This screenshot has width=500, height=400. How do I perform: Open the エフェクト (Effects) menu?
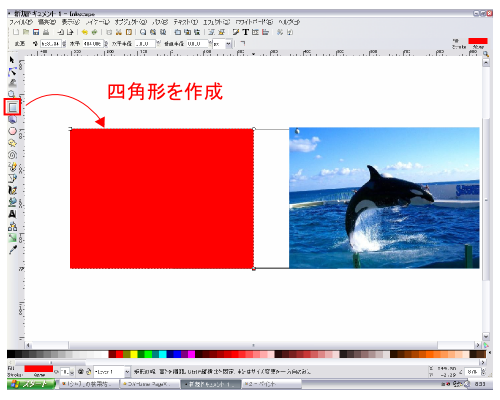(216, 22)
